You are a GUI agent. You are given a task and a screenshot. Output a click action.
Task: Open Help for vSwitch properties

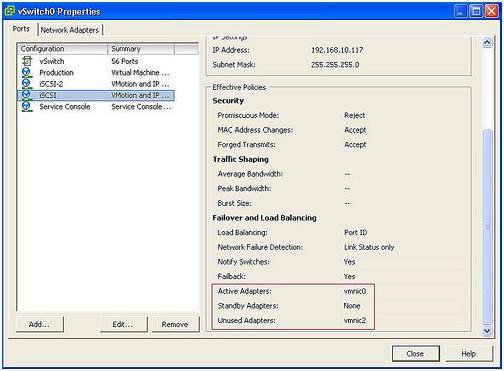tap(469, 353)
